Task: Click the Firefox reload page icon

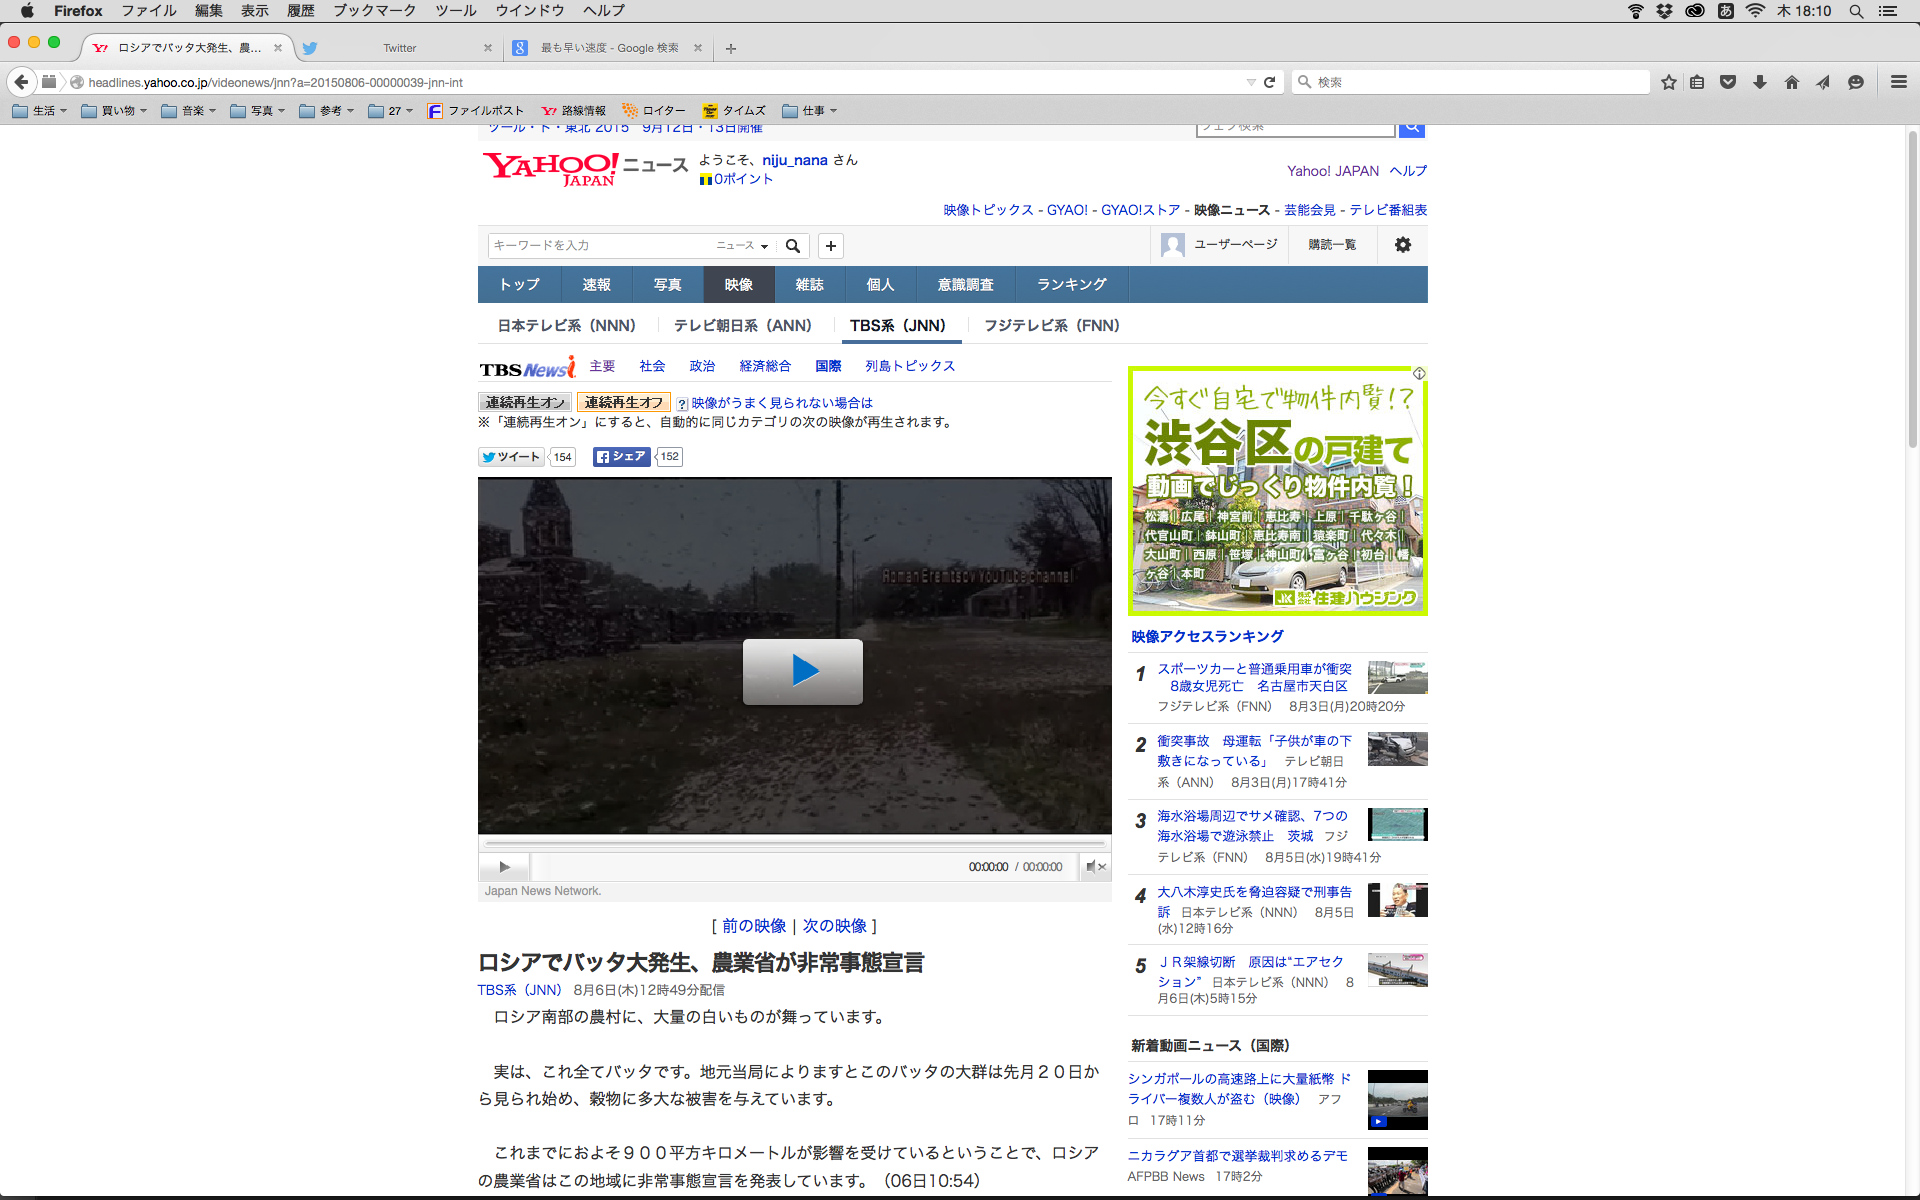Action: point(1269,82)
